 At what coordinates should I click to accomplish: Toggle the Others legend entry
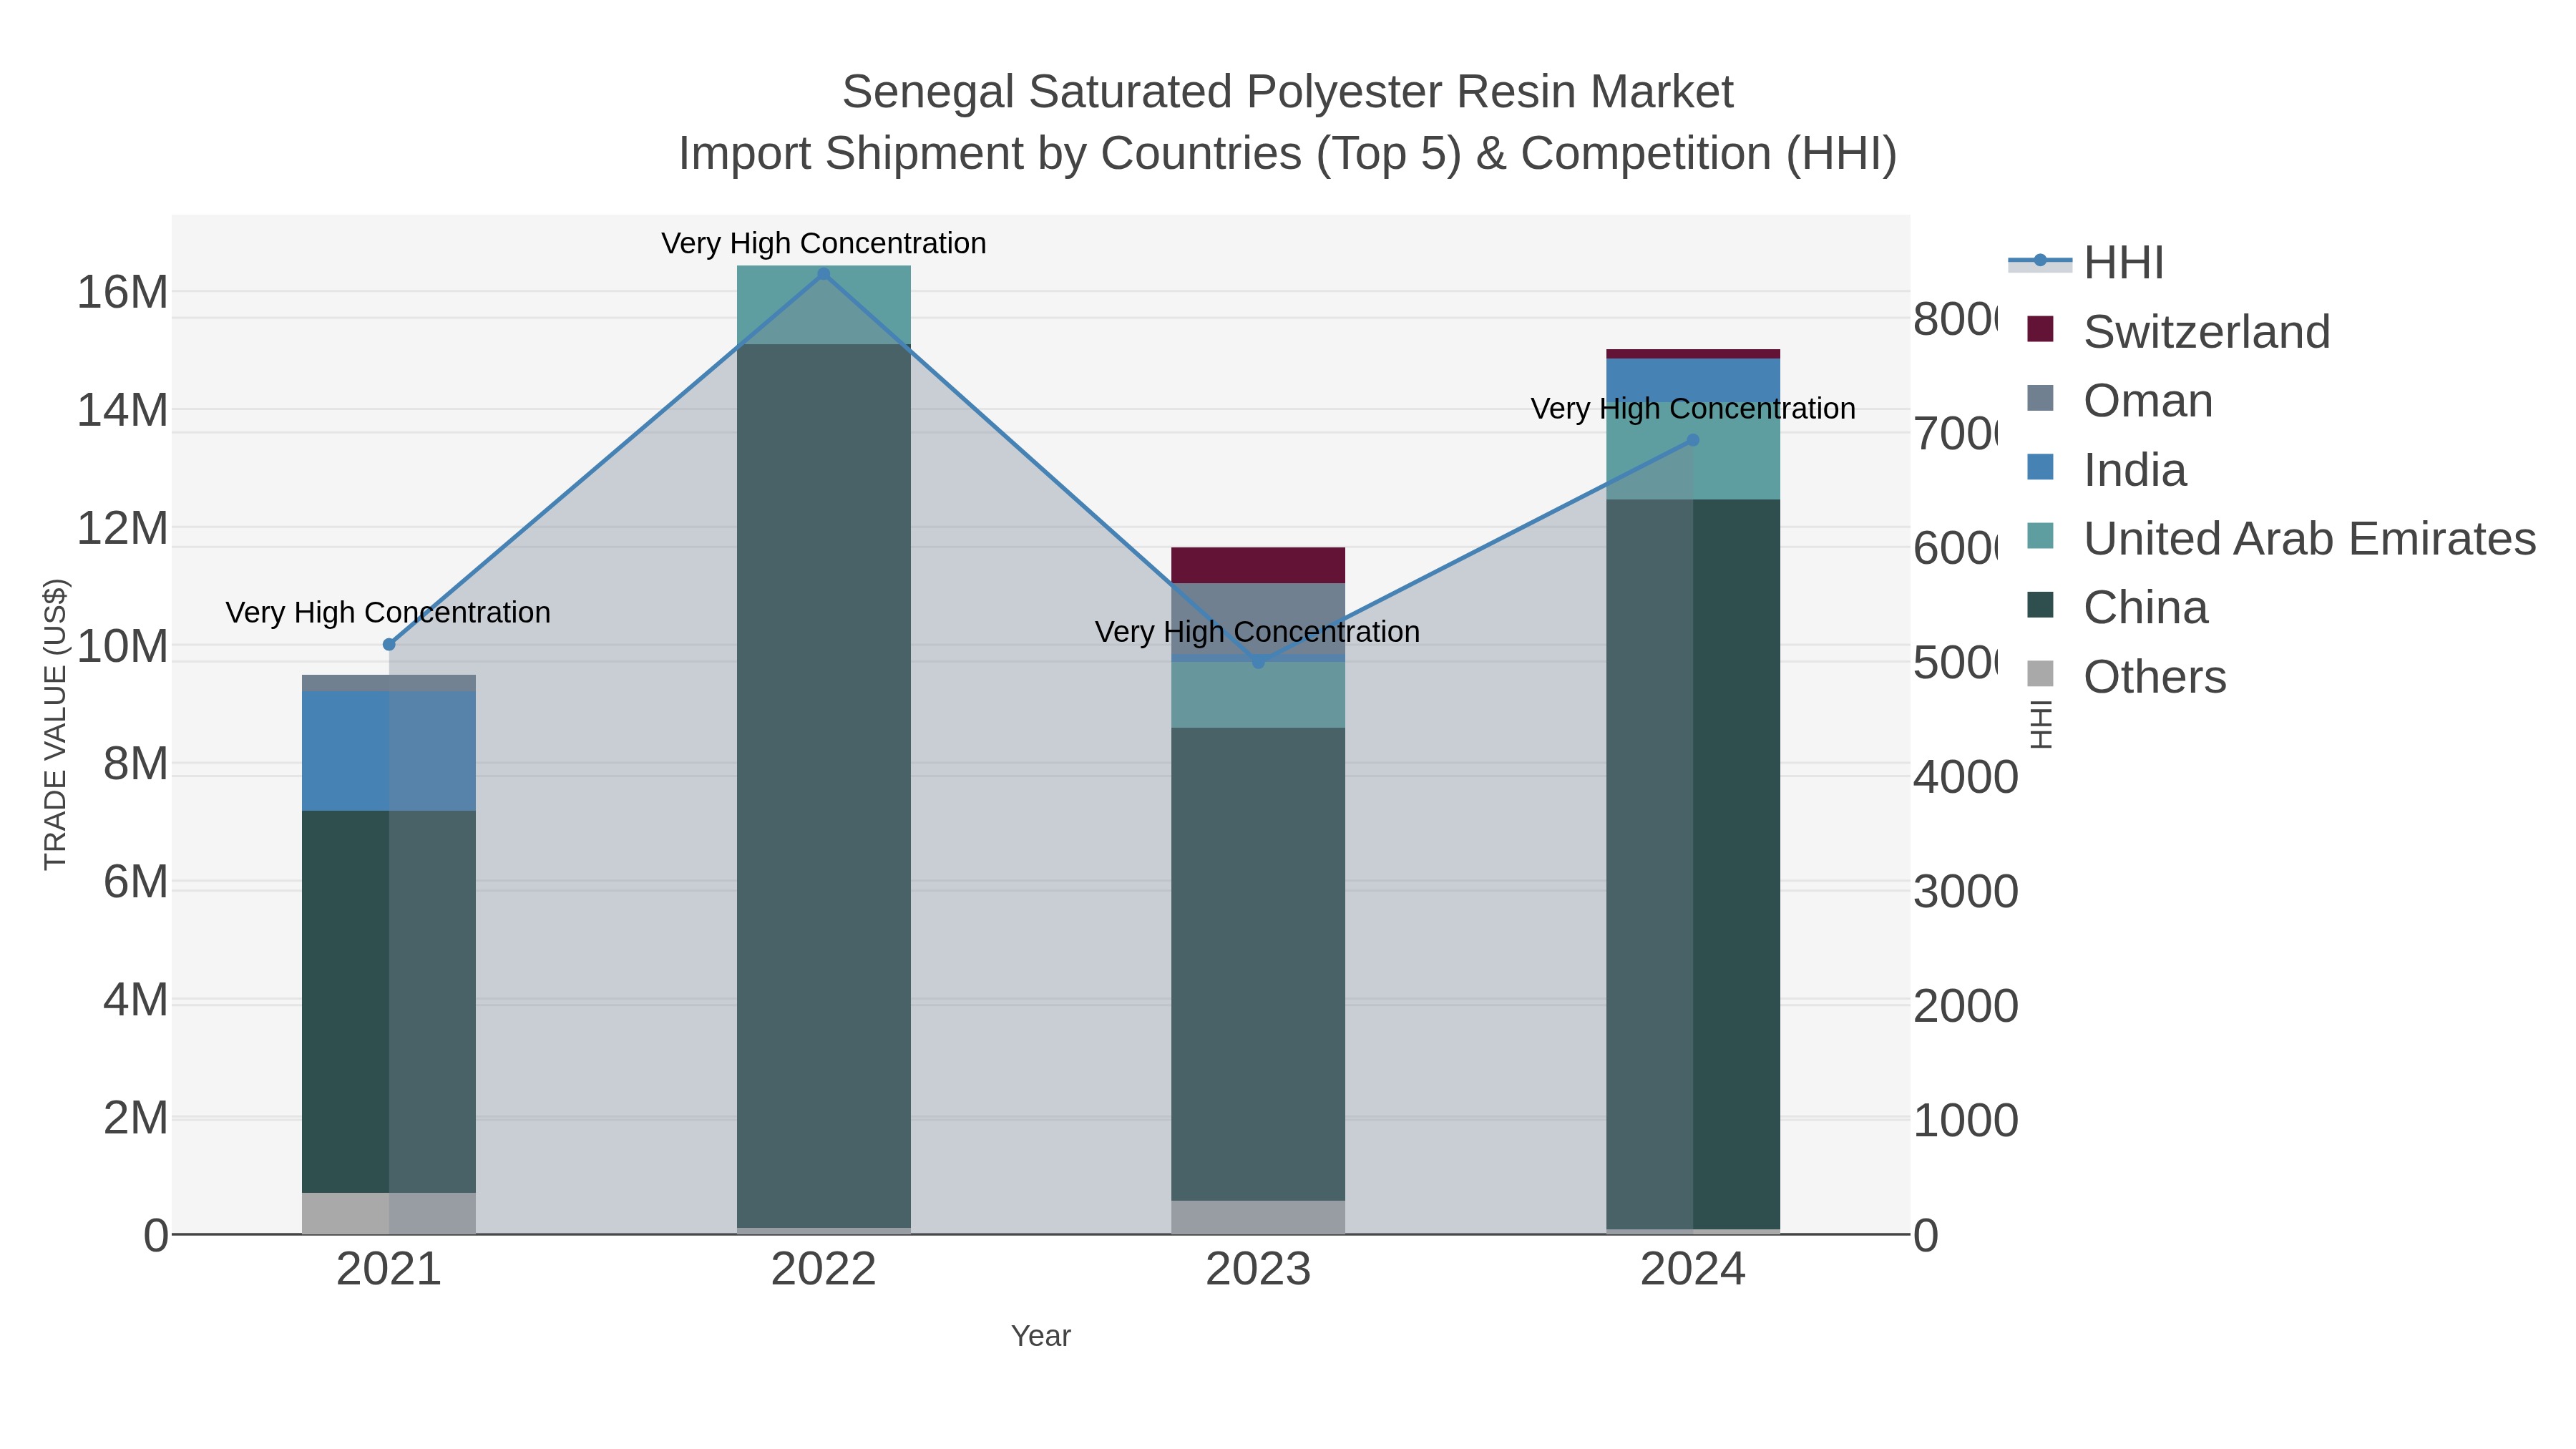pos(2126,677)
